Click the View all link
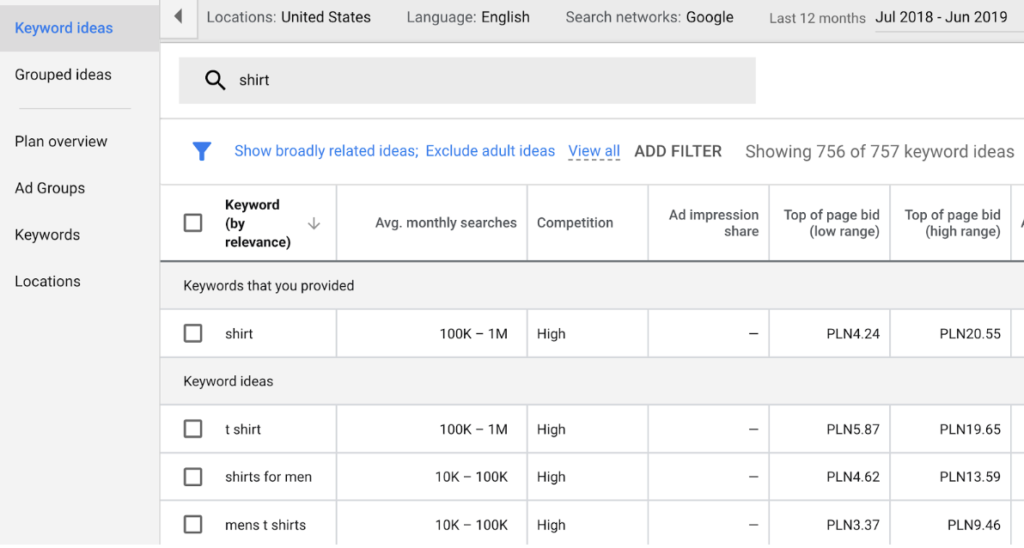This screenshot has width=1024, height=548. (594, 151)
